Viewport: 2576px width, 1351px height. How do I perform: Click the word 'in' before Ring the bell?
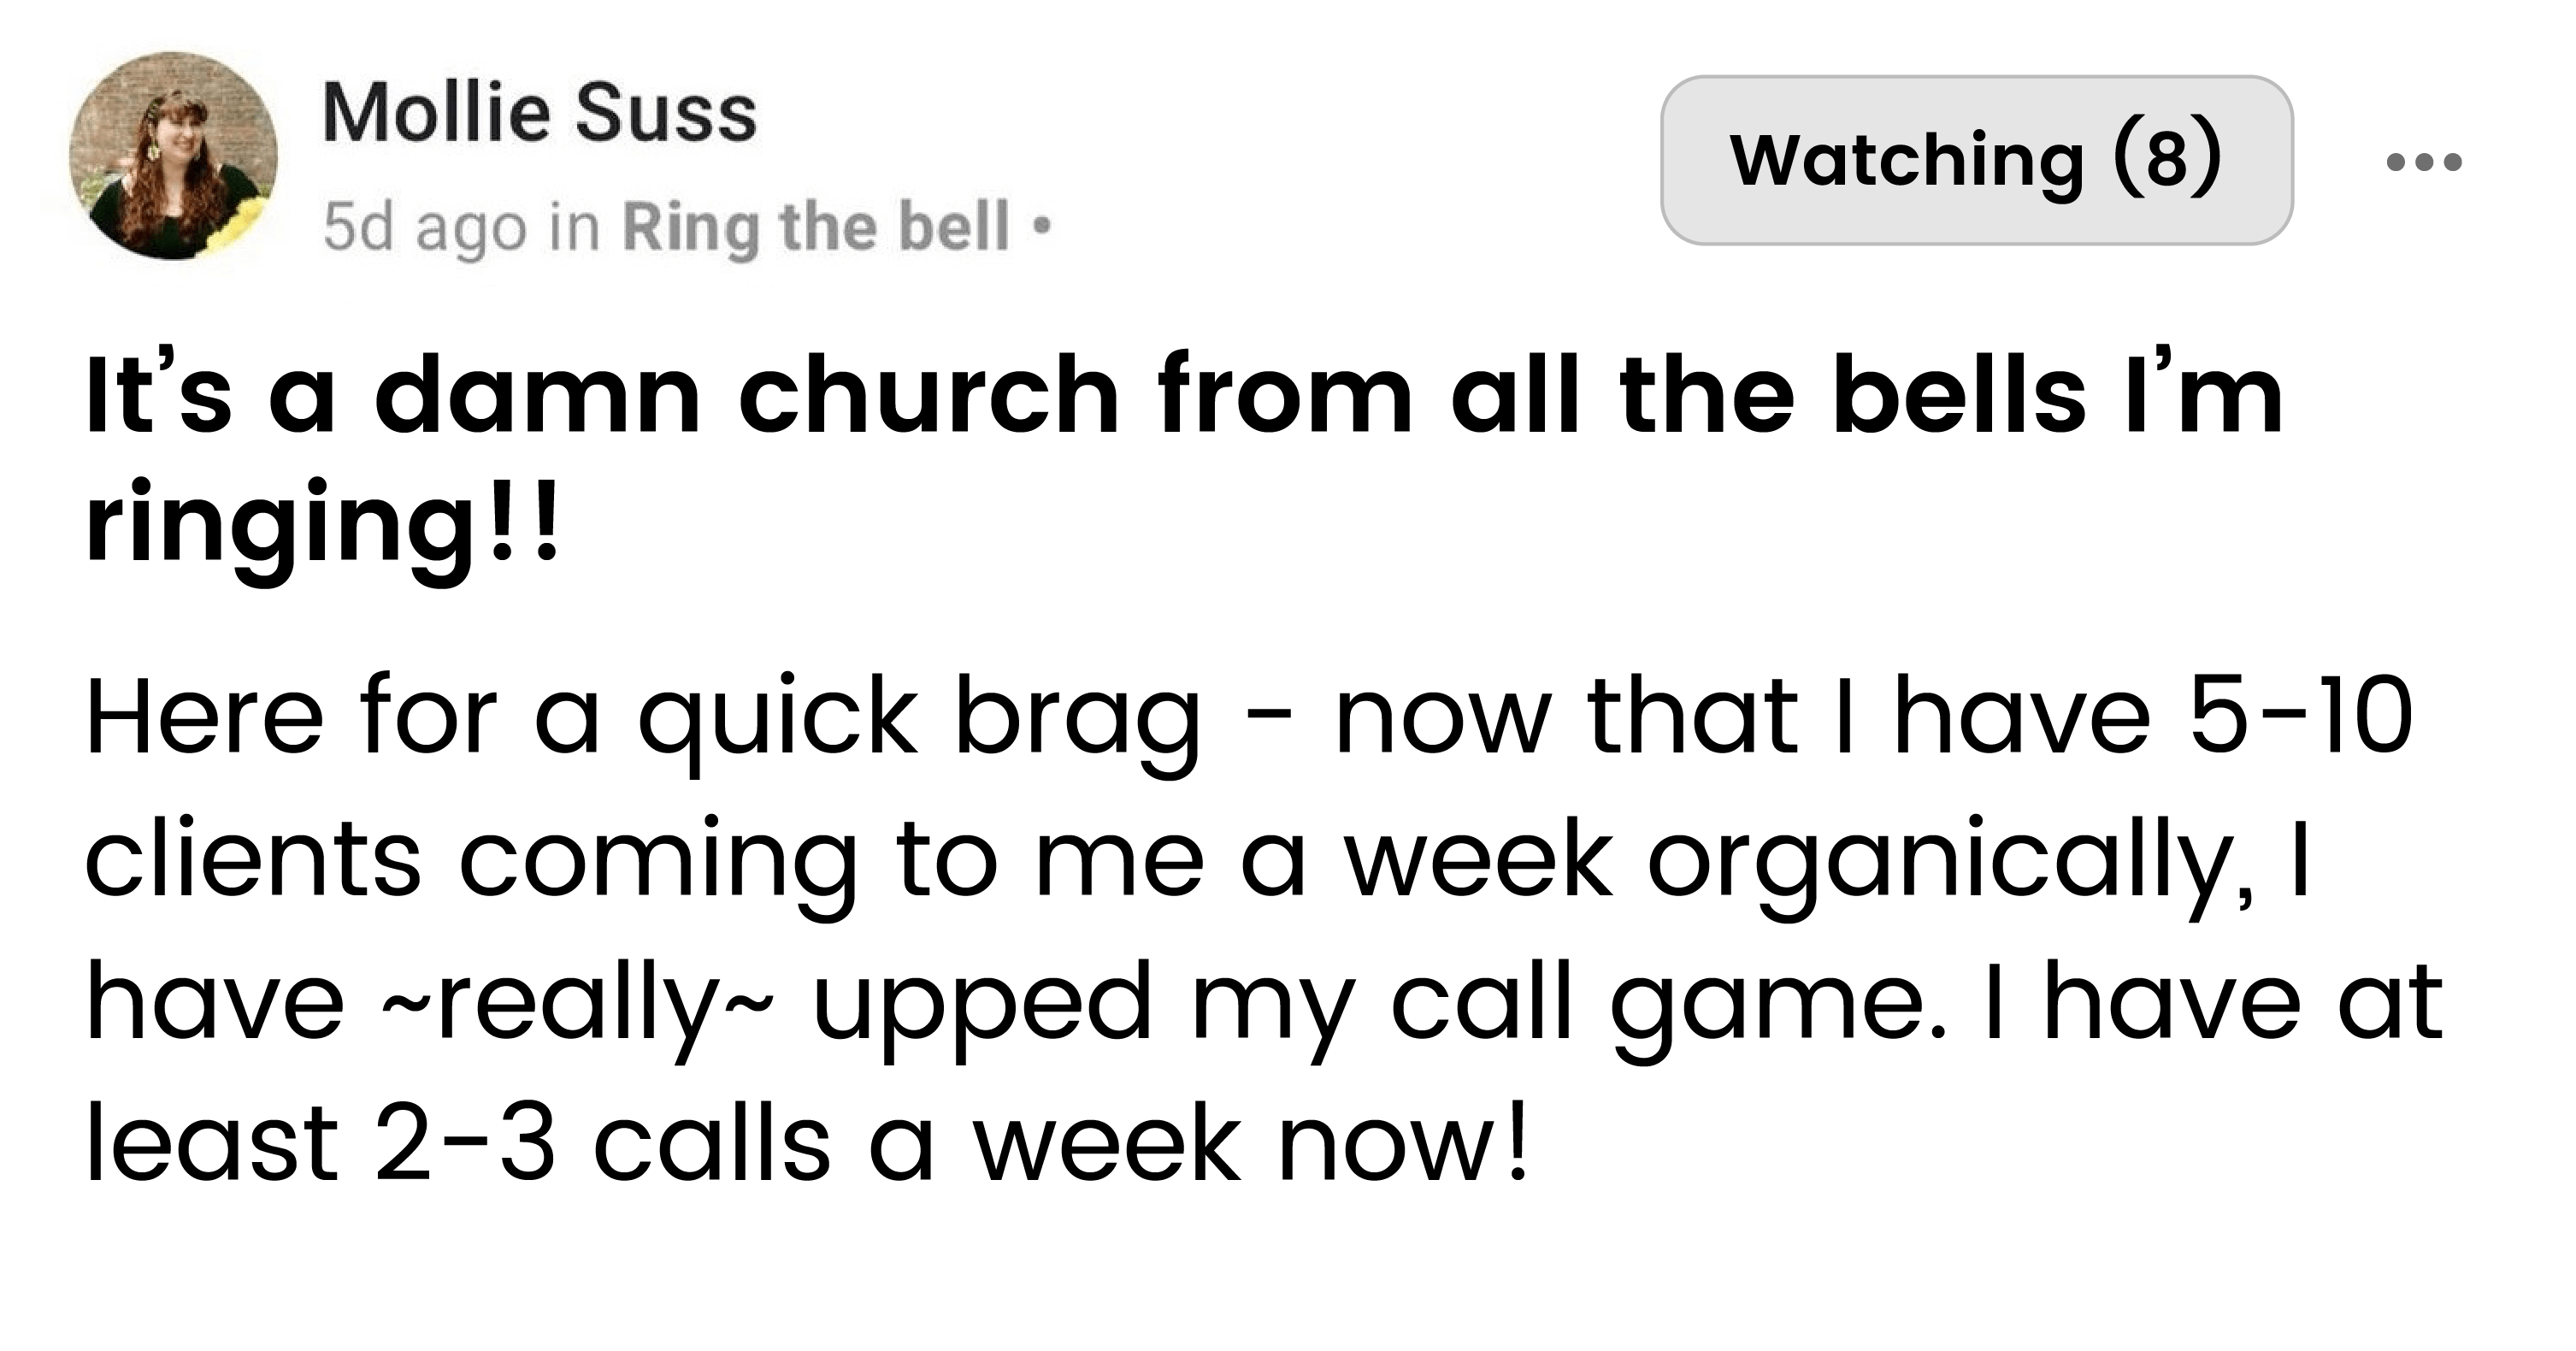pyautogui.click(x=574, y=227)
